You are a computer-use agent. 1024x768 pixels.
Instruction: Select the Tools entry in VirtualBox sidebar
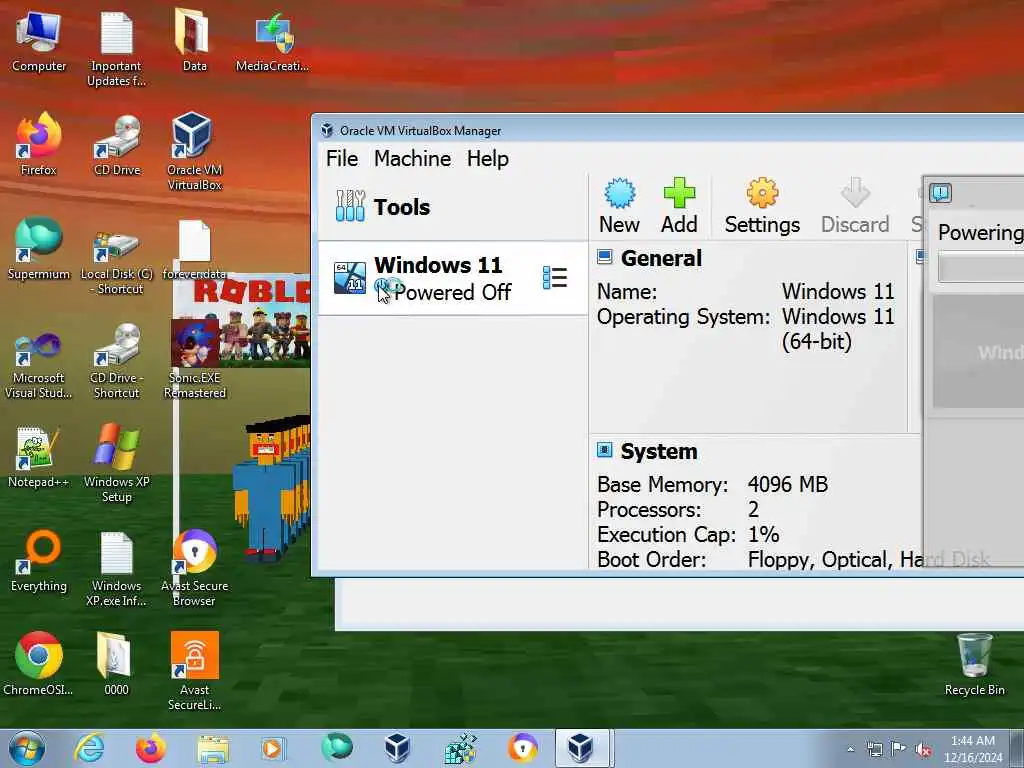pyautogui.click(x=453, y=207)
